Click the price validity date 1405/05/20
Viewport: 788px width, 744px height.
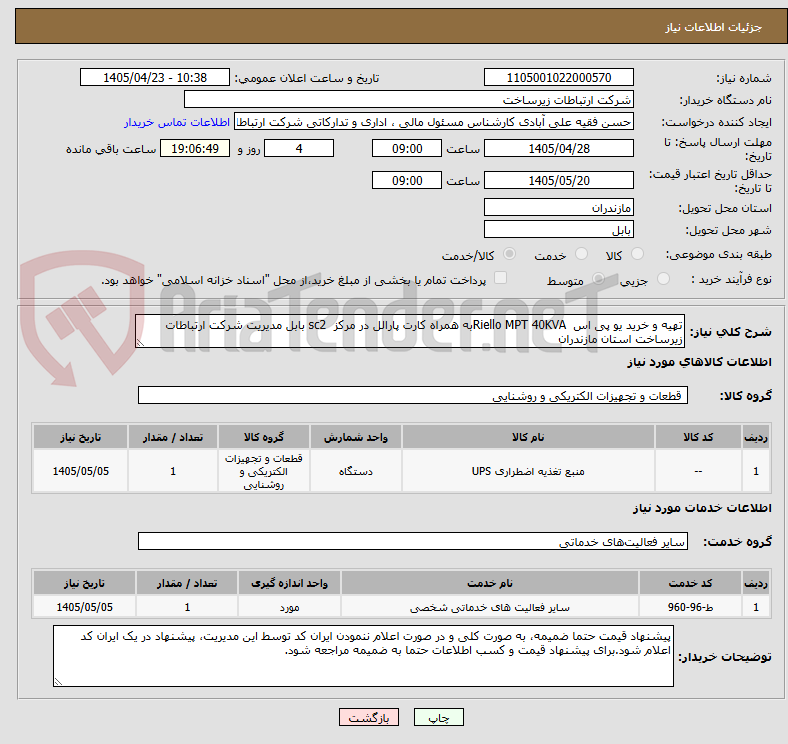pyautogui.click(x=558, y=180)
